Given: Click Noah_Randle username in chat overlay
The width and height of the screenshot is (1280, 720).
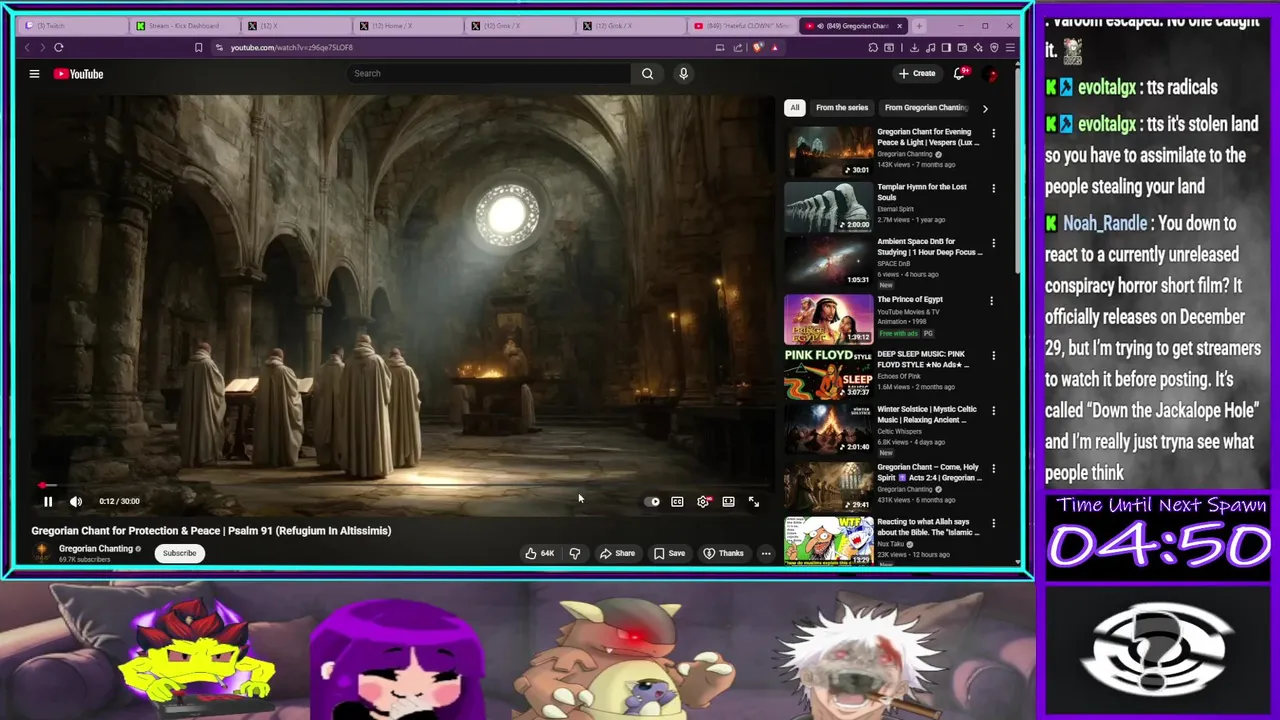Looking at the screenshot, I should pos(1105,224).
